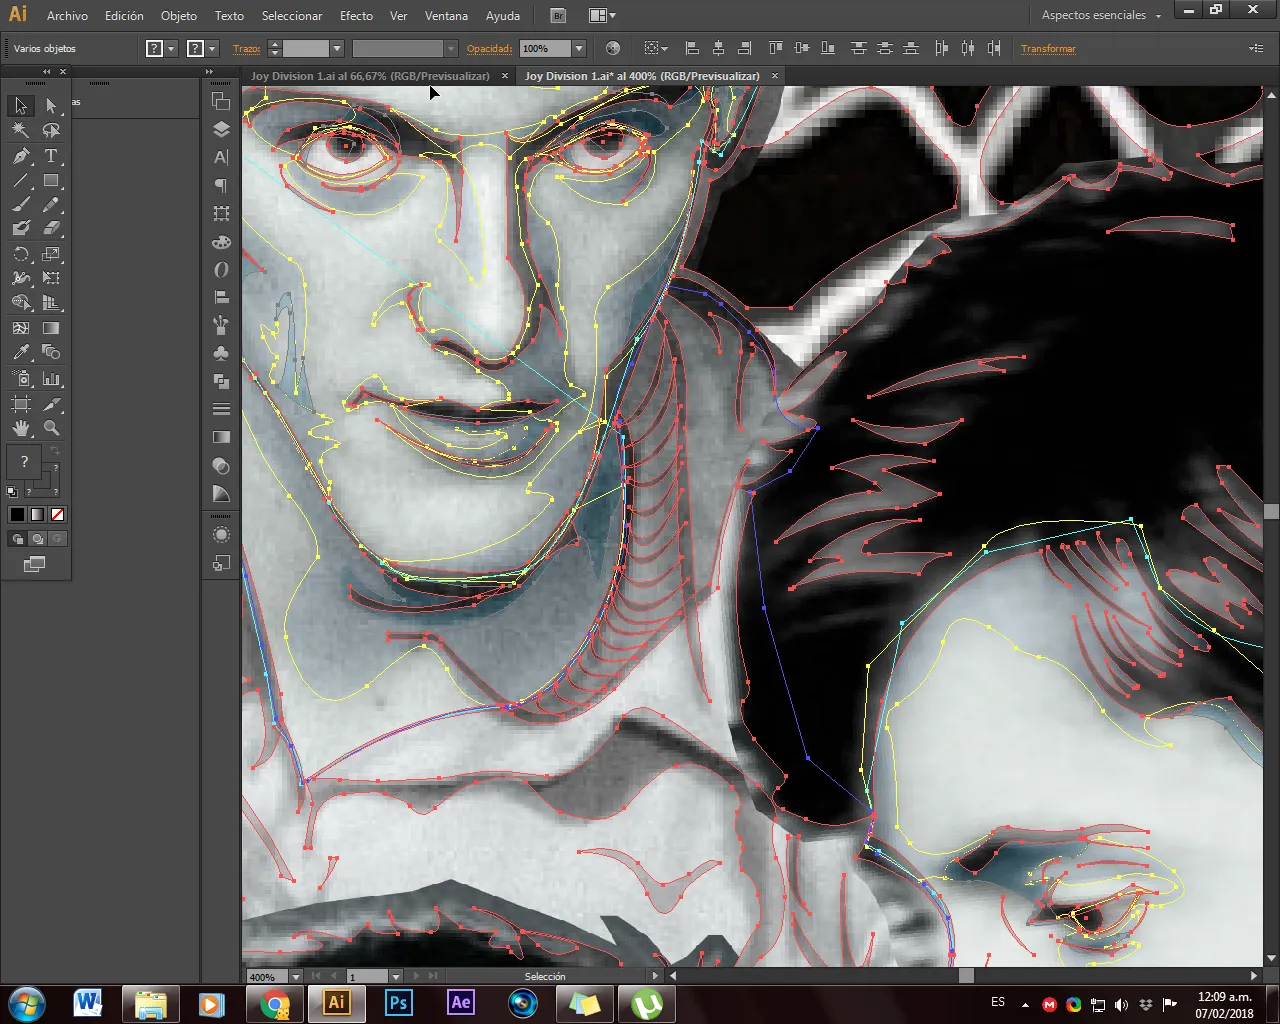The image size is (1280, 1024).
Task: Open stroke weight dropdown
Action: click(337, 48)
